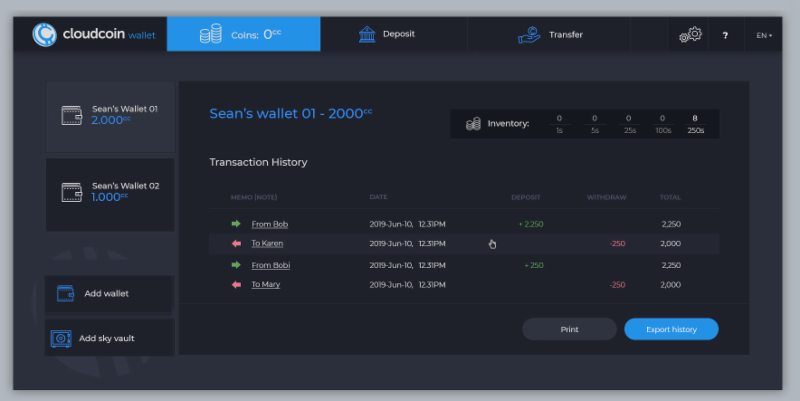Click the DEPOSIT column header
Screen dimensions: 800x401
point(526,197)
